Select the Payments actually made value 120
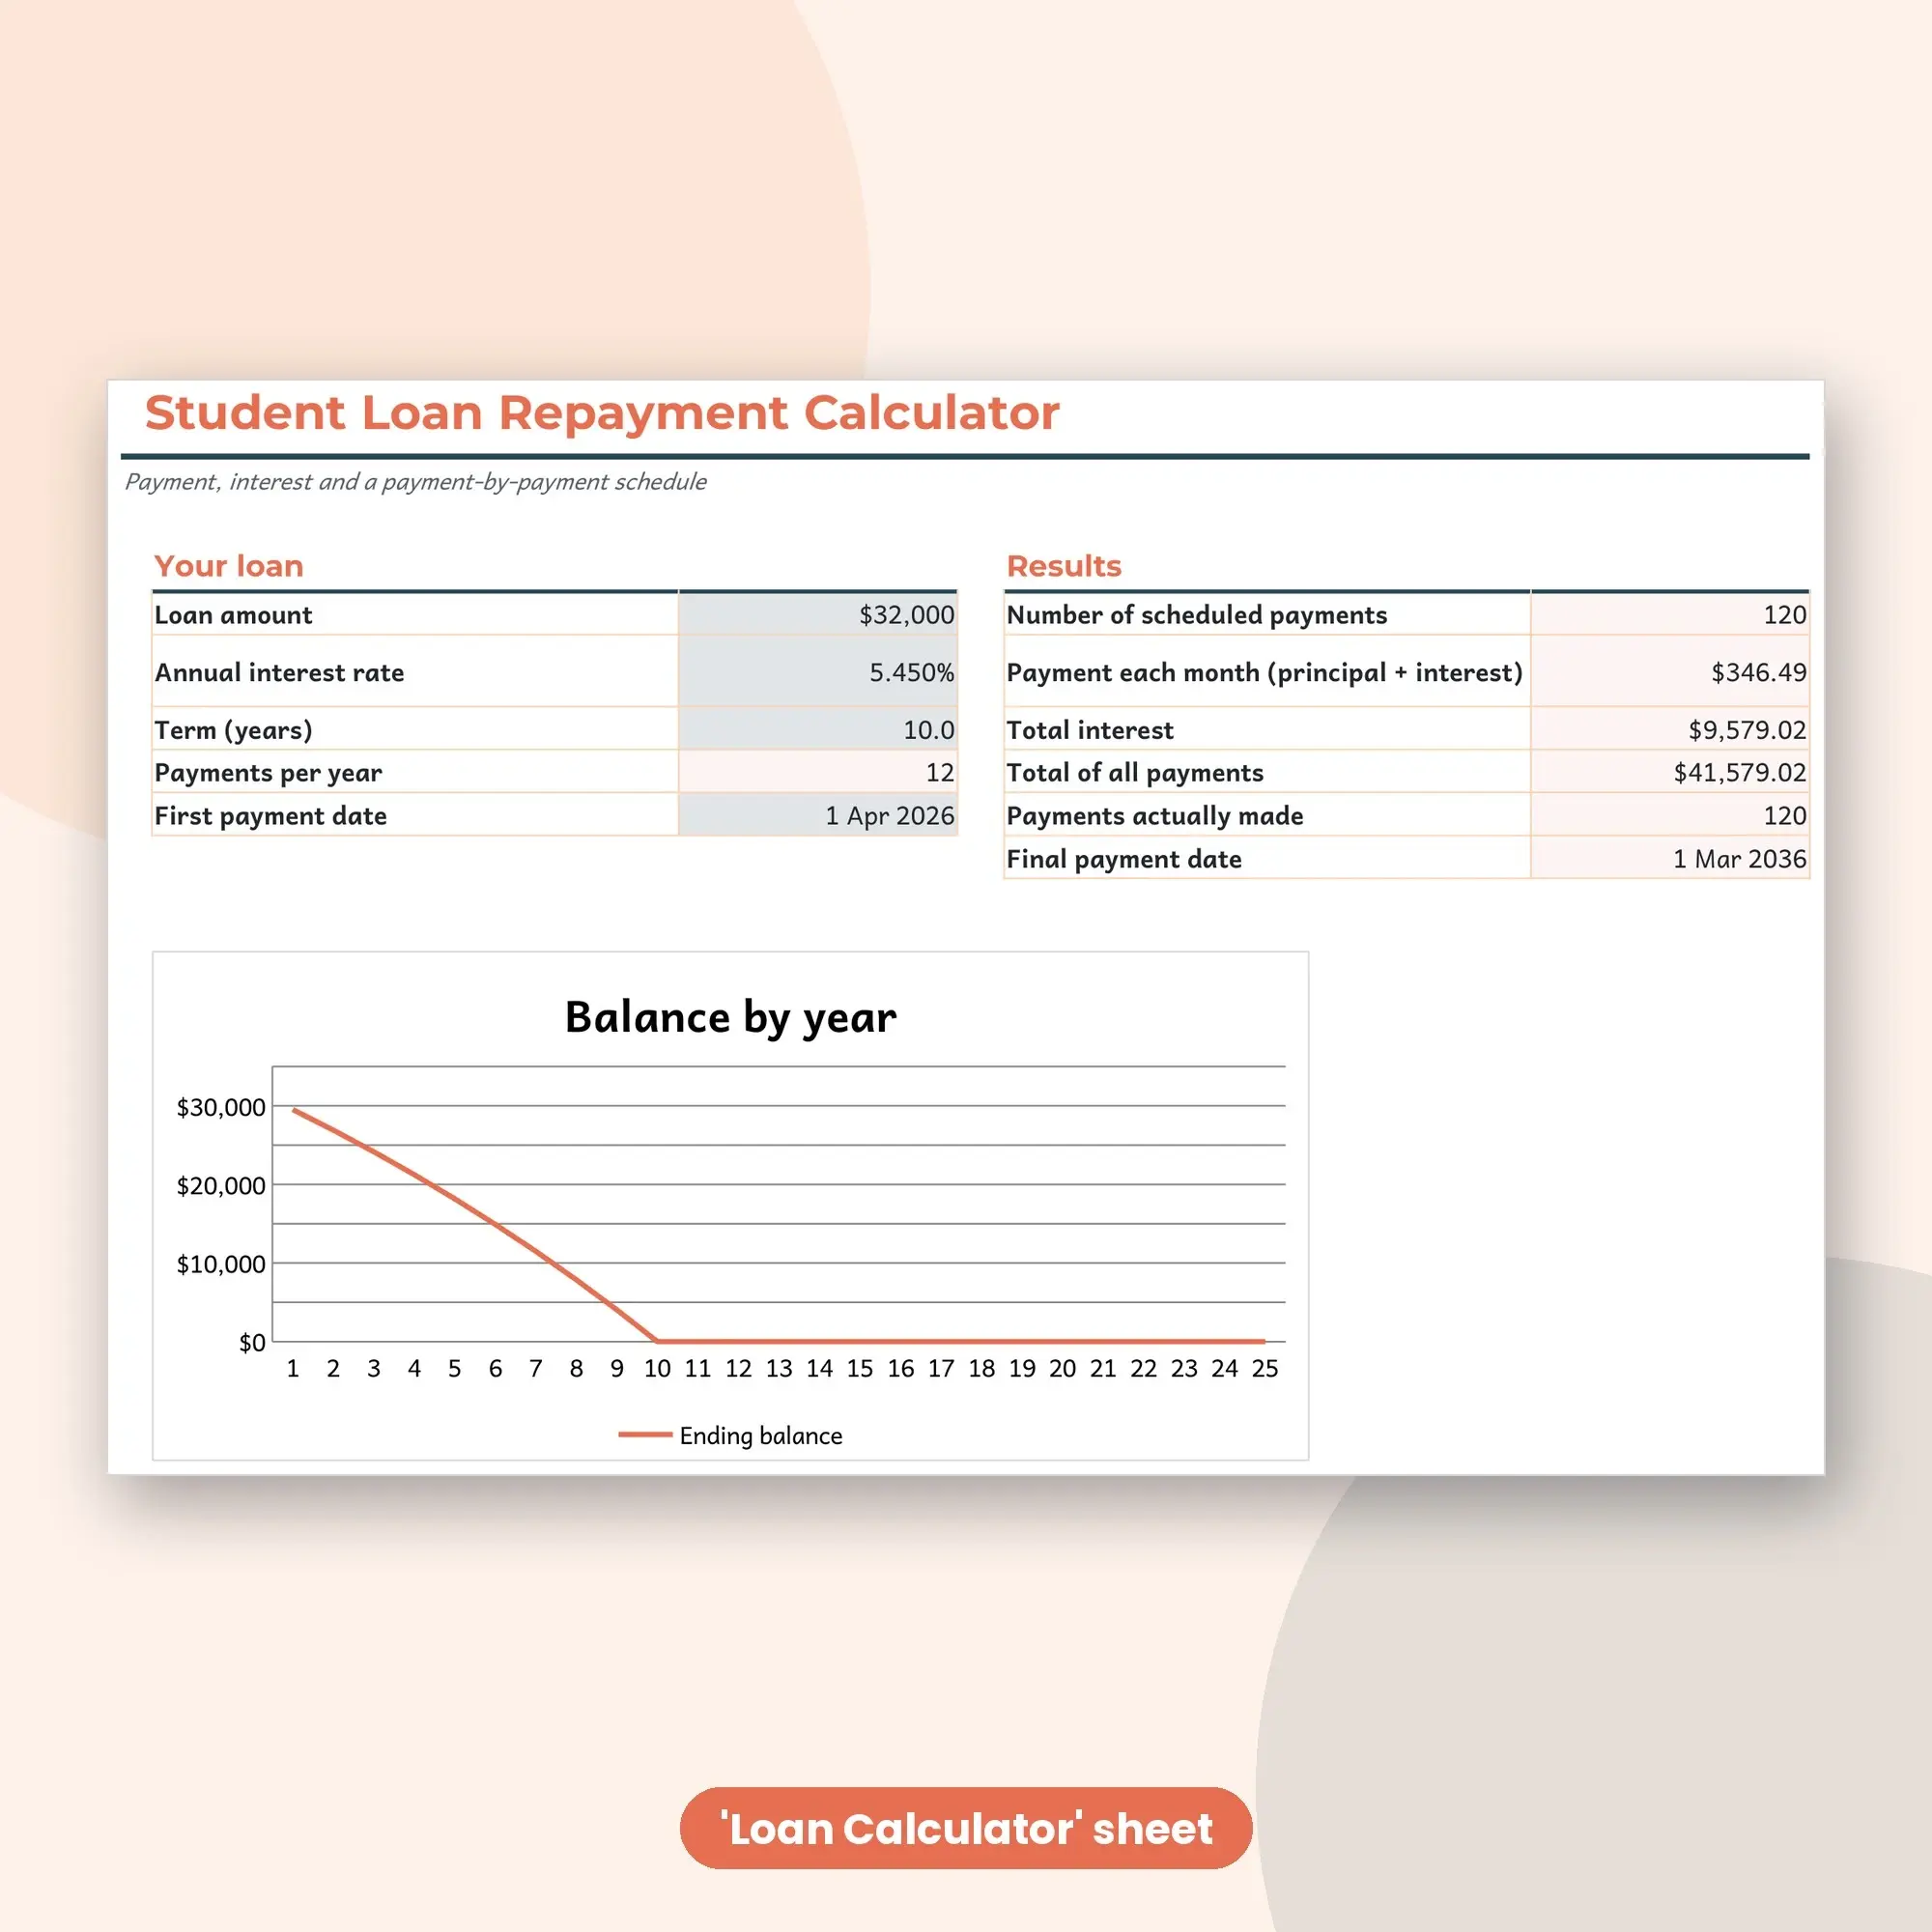This screenshot has width=1932, height=1932. (1669, 815)
